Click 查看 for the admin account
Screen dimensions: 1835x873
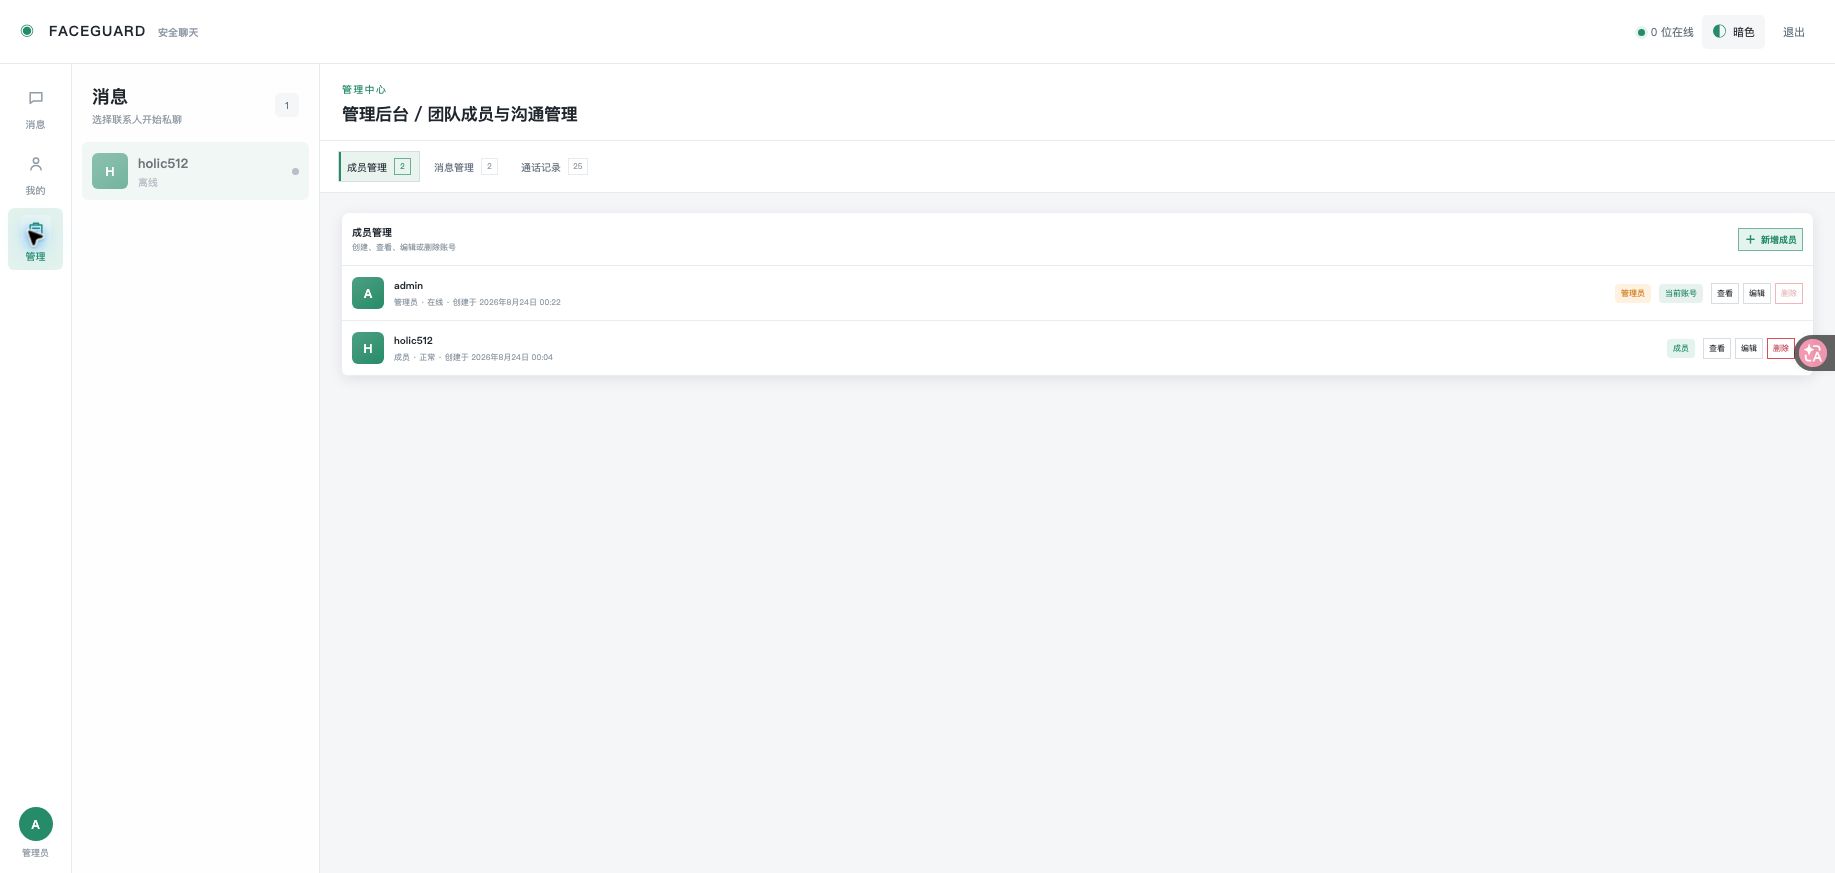(1724, 293)
